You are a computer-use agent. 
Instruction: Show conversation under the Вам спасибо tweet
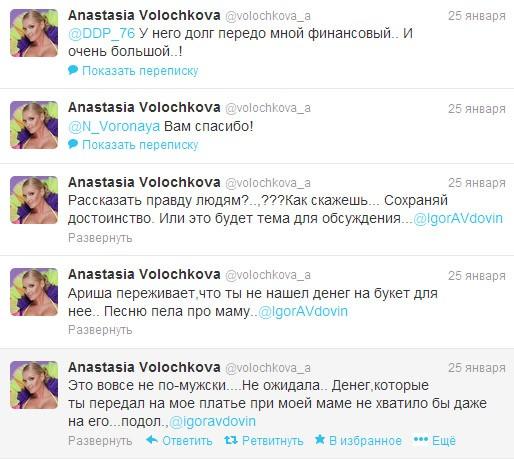click(140, 145)
